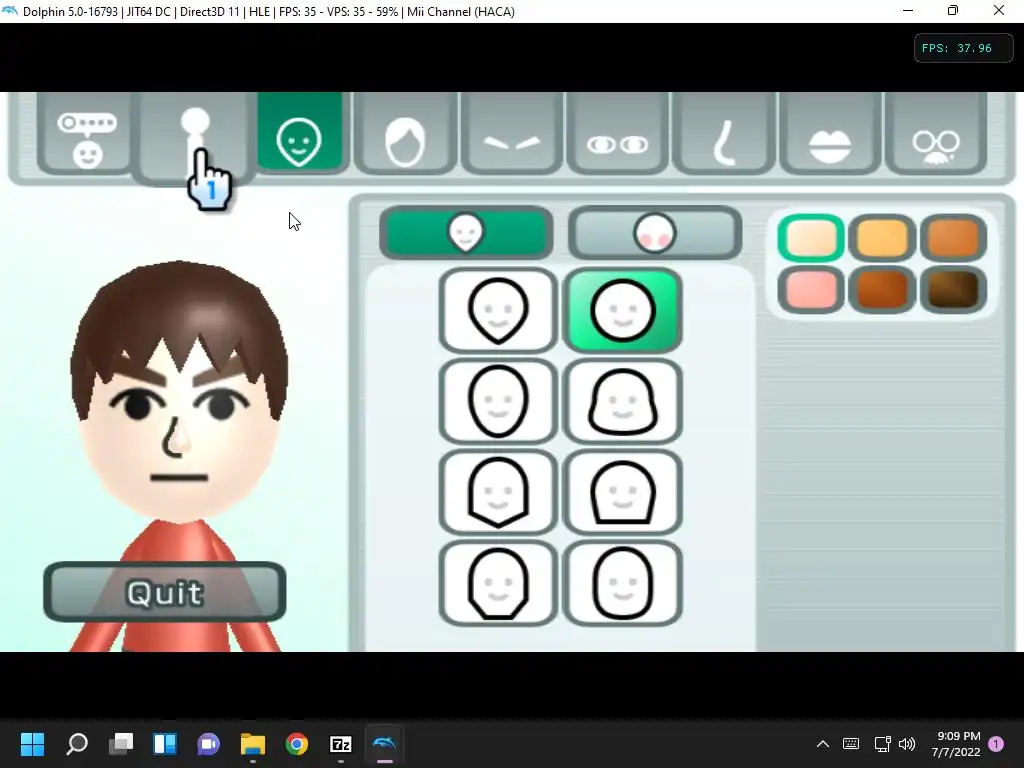Click the Dolphin window title bar icon
This screenshot has width=1024, height=768.
10,11
